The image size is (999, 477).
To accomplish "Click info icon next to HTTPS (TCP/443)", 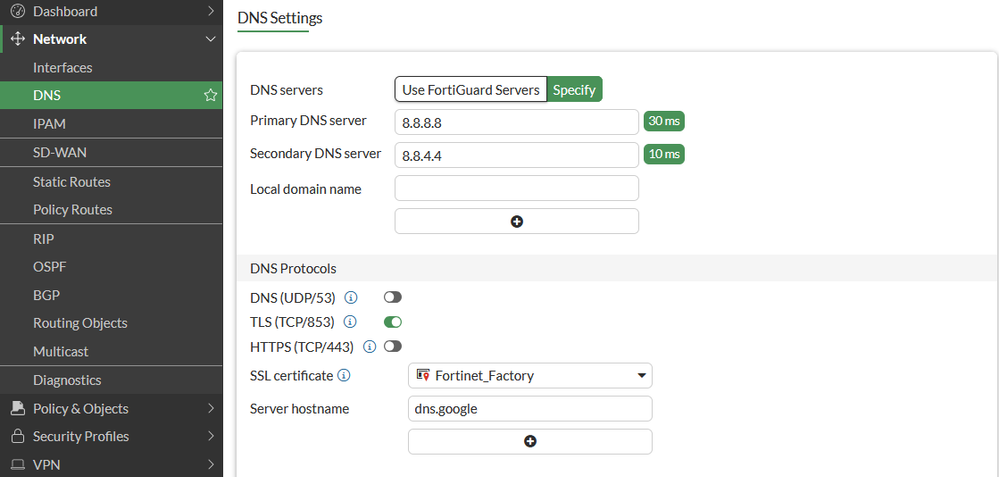I will click(x=369, y=347).
